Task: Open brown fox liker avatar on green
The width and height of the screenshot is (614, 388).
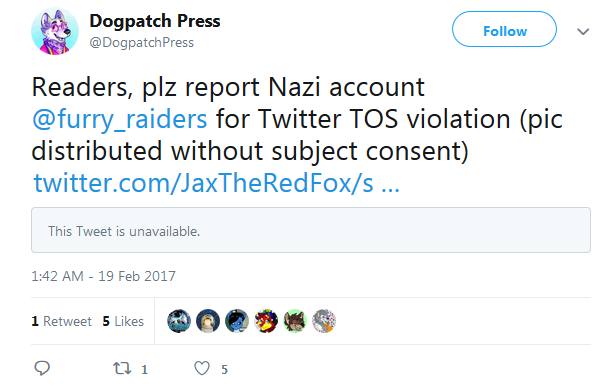Action: (295, 321)
